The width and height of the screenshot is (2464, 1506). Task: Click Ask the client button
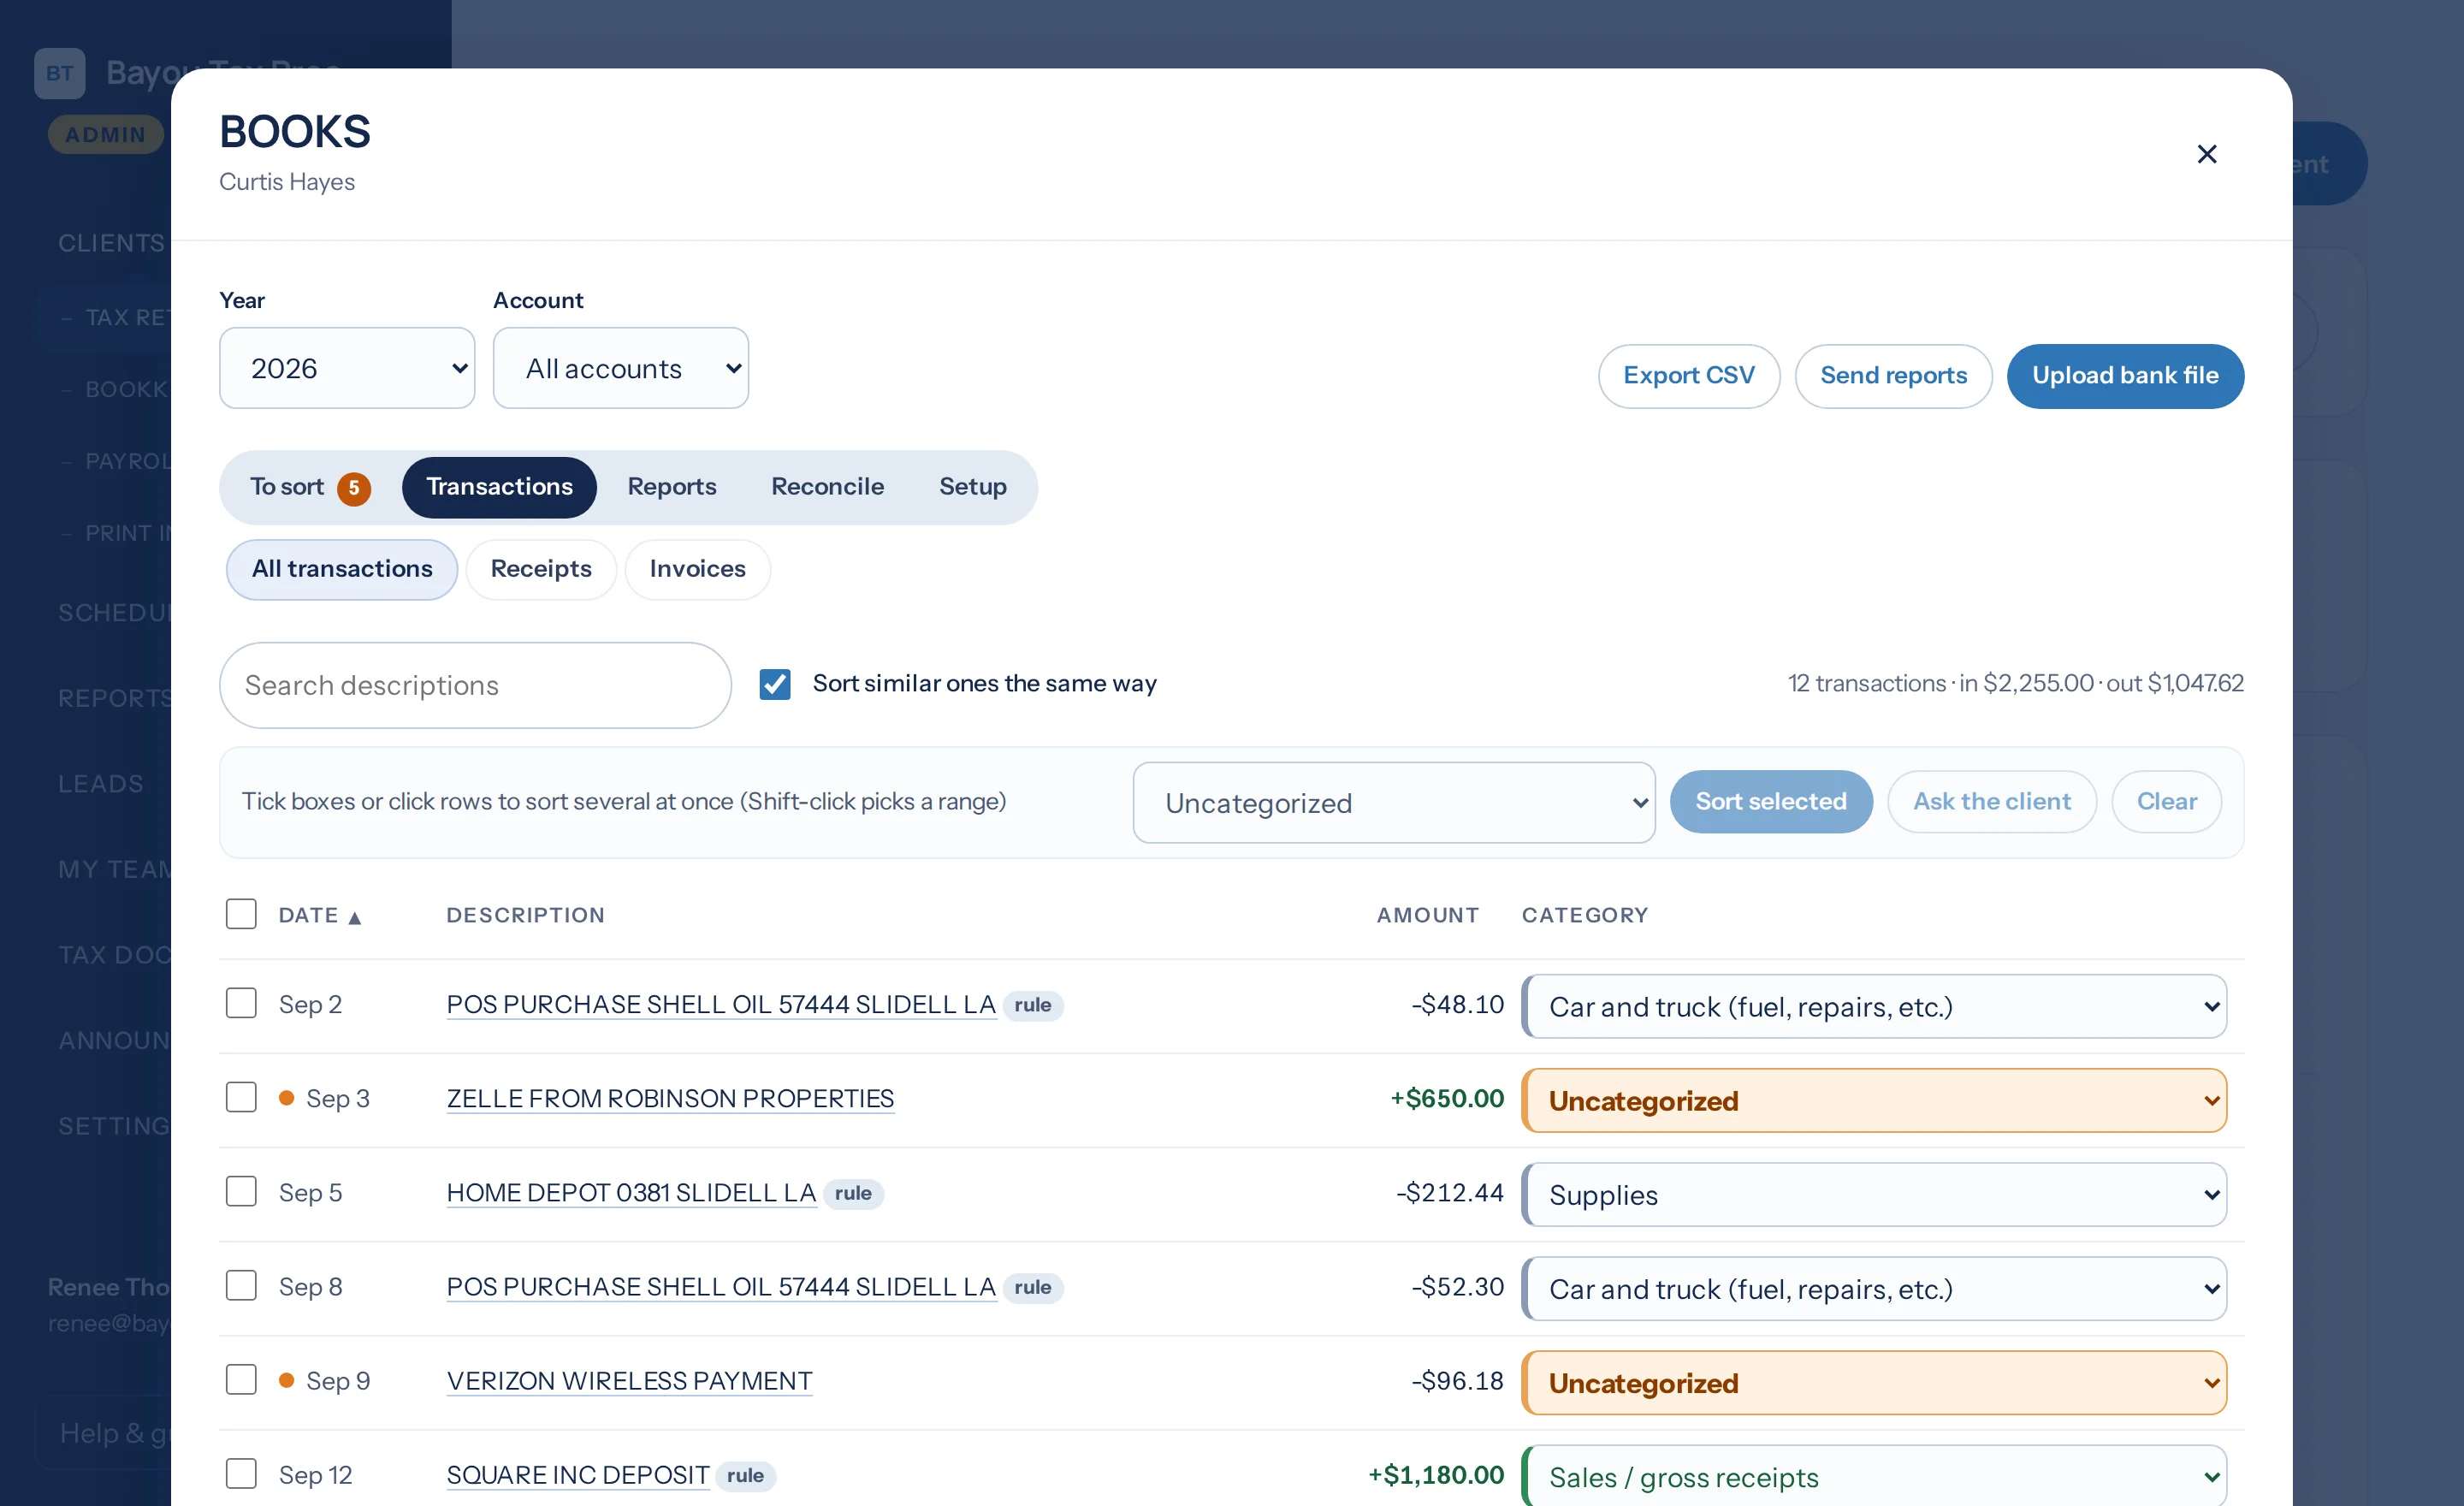point(1991,802)
